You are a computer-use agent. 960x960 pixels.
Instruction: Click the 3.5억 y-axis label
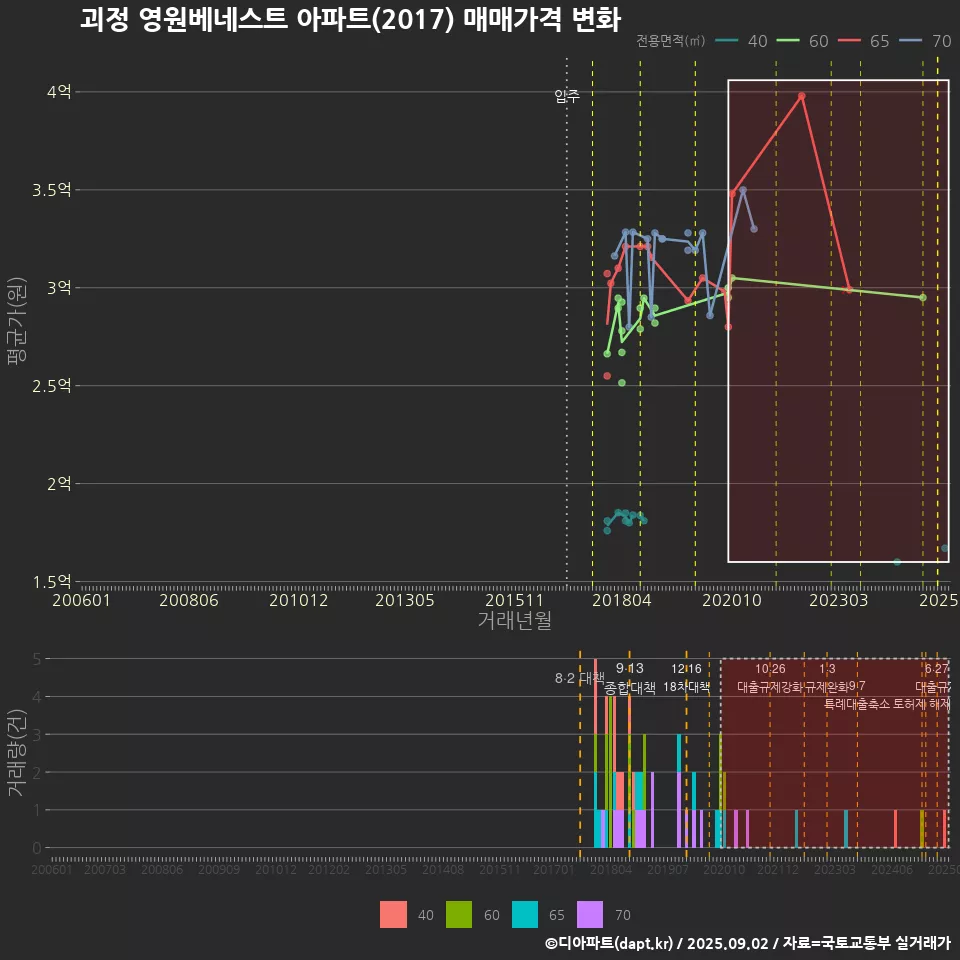click(x=52, y=190)
